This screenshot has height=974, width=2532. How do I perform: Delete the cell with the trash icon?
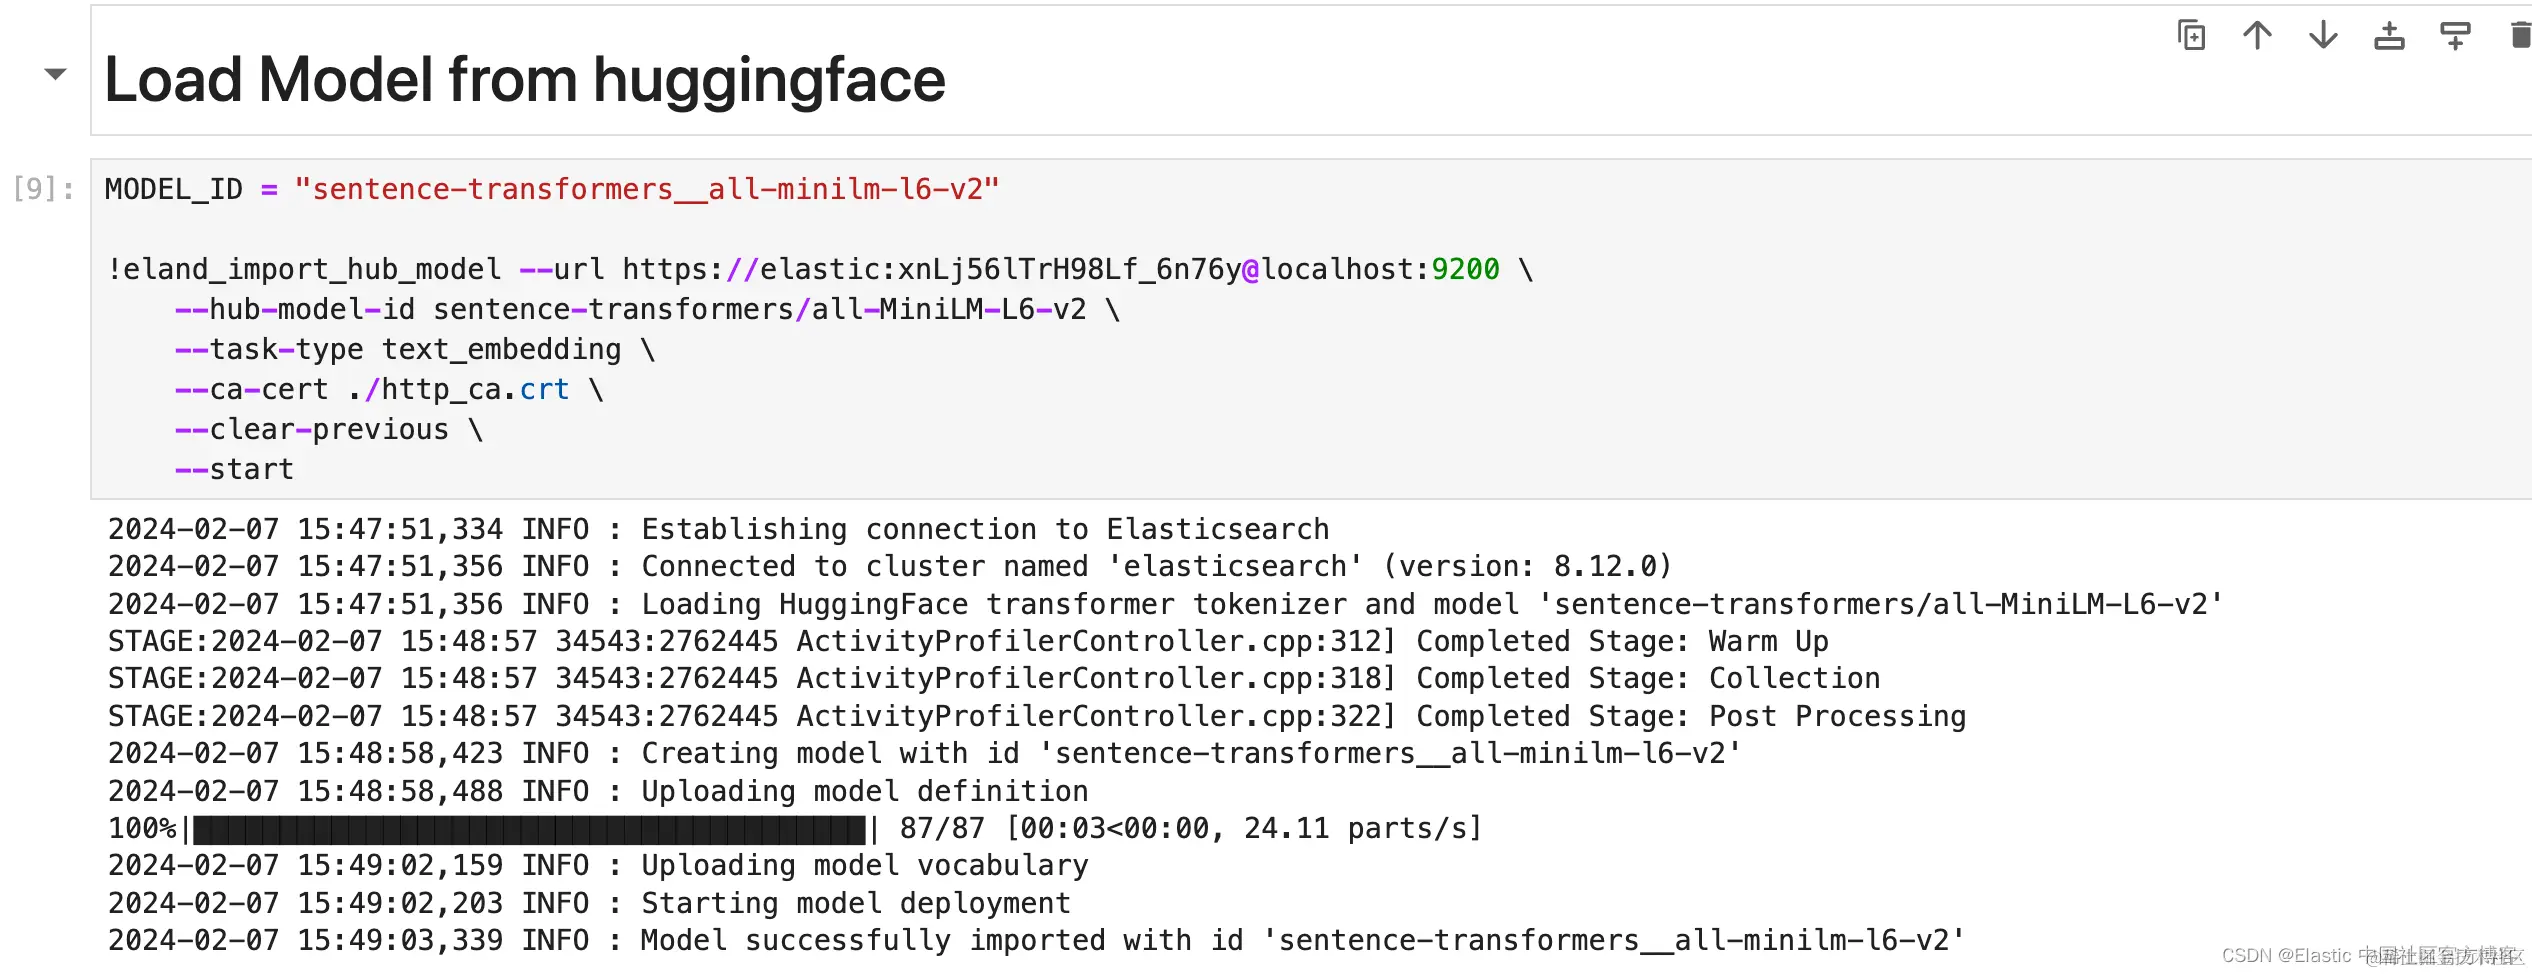2520,36
